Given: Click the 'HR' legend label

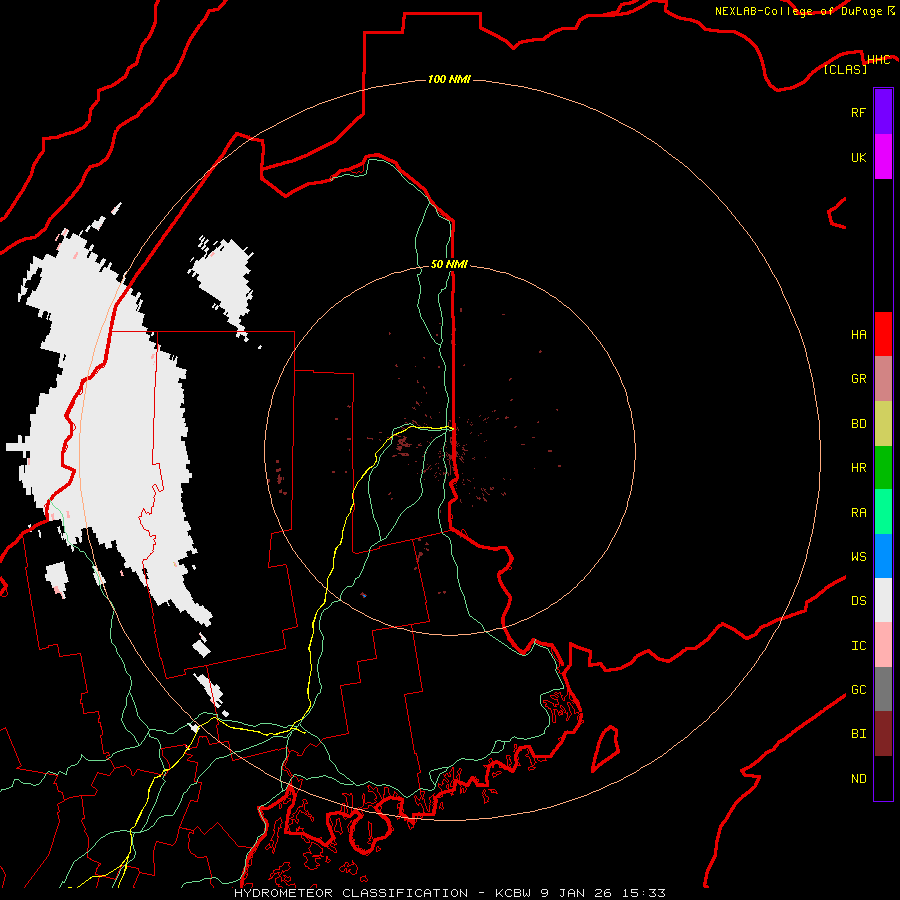Looking at the screenshot, I should (858, 468).
